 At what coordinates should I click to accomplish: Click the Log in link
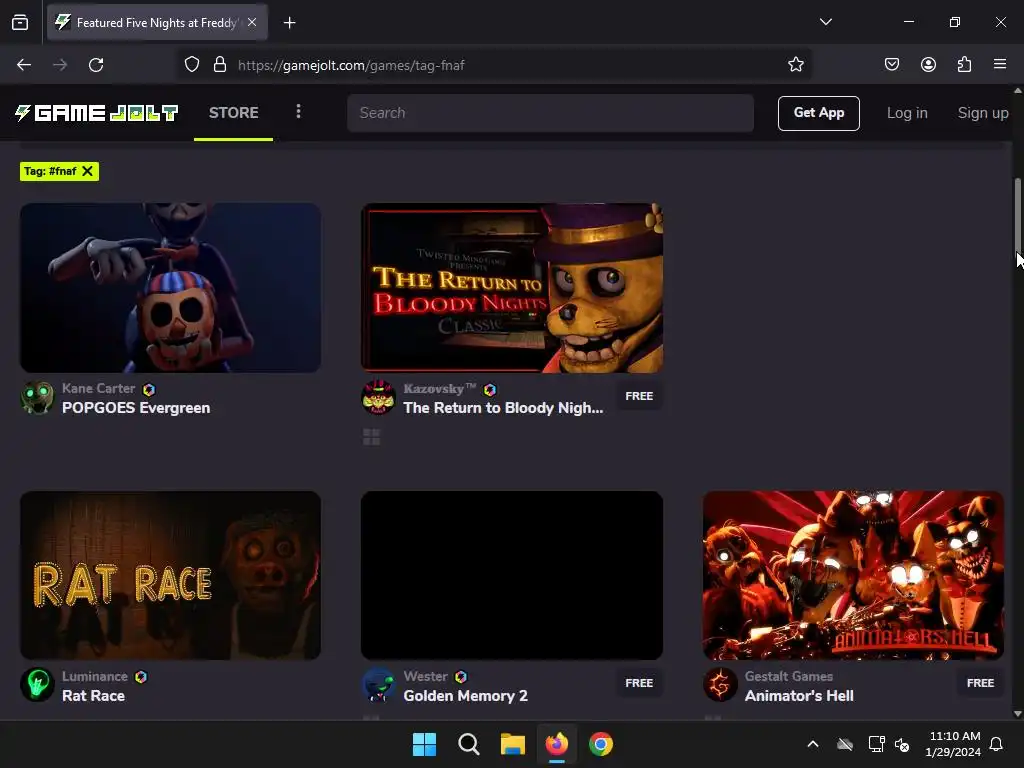pyautogui.click(x=906, y=113)
